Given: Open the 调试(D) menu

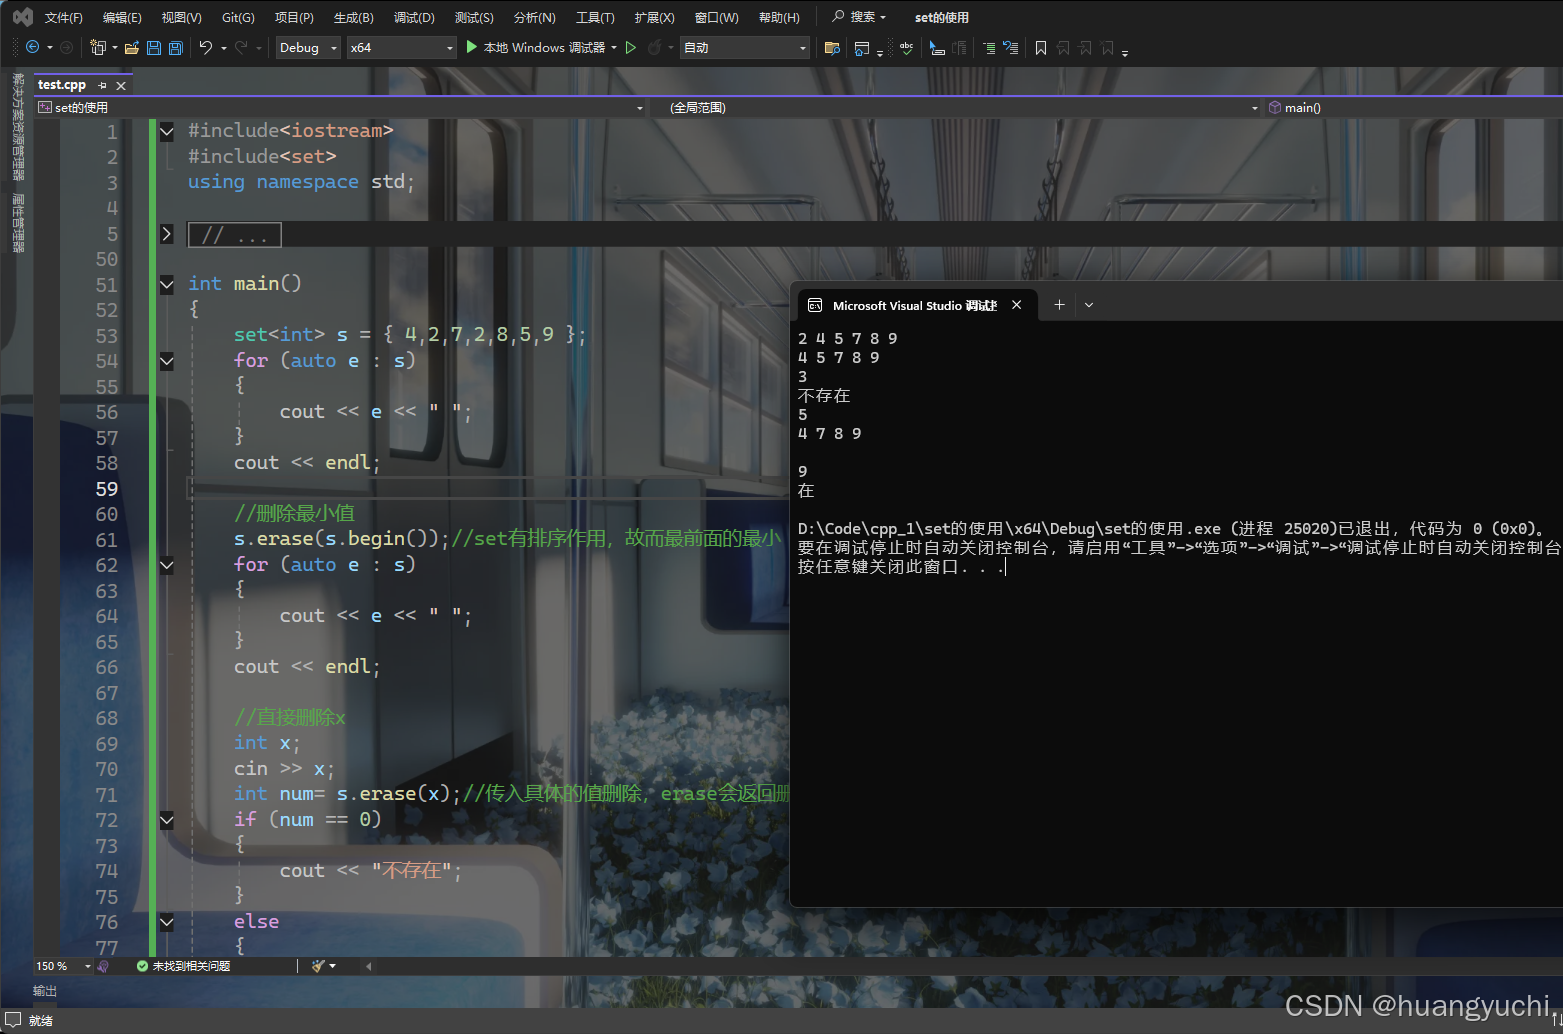Looking at the screenshot, I should click(x=414, y=16).
